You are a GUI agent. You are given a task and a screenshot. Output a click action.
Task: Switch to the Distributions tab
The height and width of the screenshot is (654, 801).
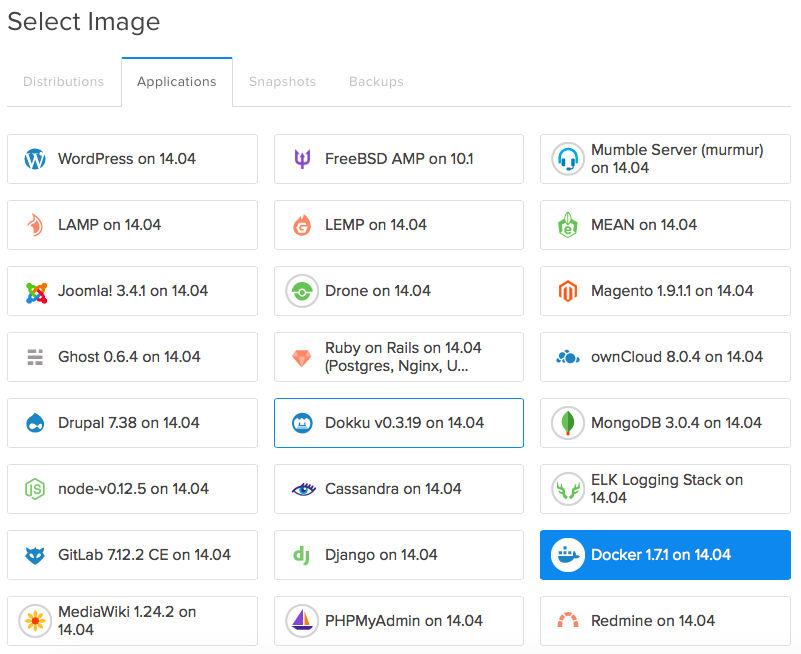click(63, 82)
